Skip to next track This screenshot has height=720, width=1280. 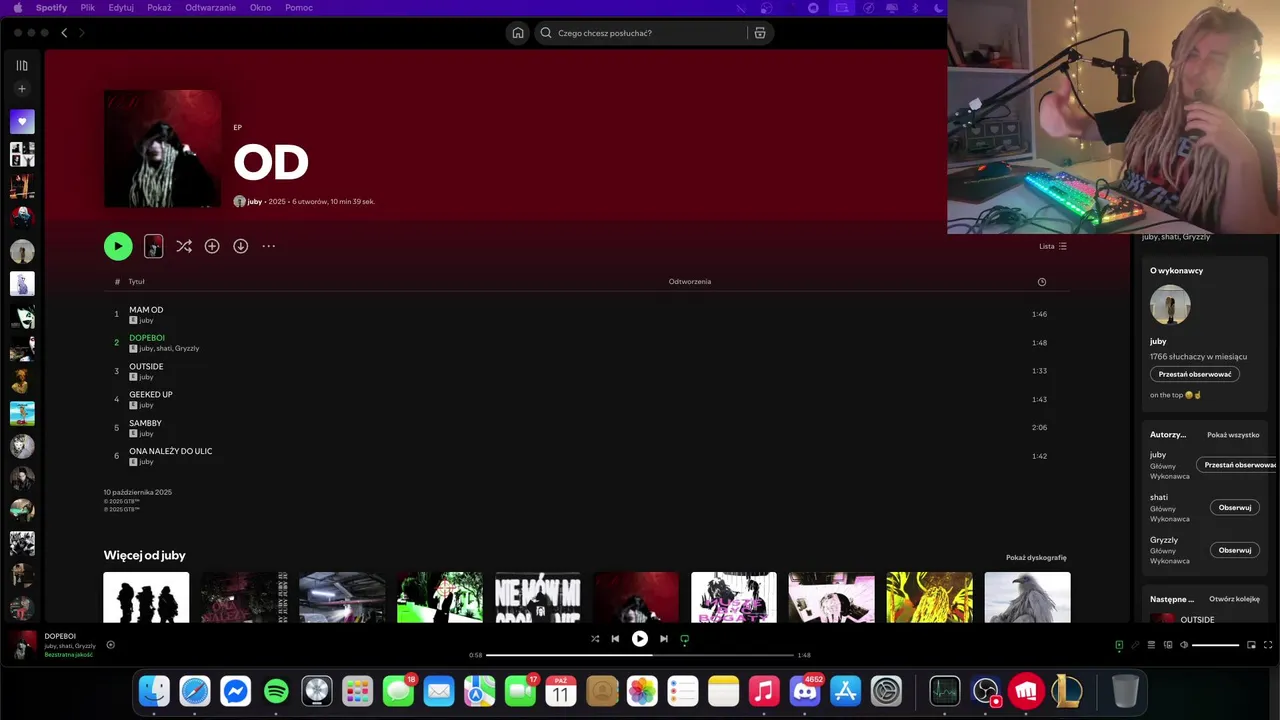(x=664, y=639)
